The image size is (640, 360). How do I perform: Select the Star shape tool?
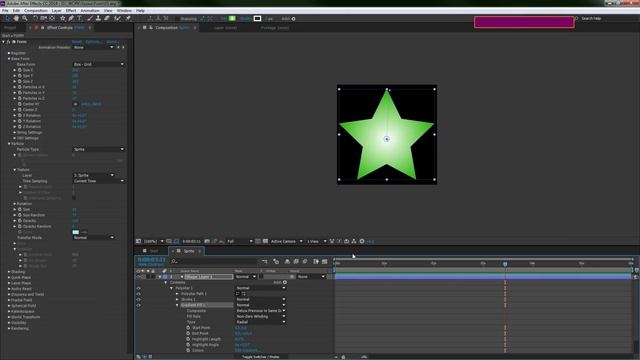coord(62,18)
